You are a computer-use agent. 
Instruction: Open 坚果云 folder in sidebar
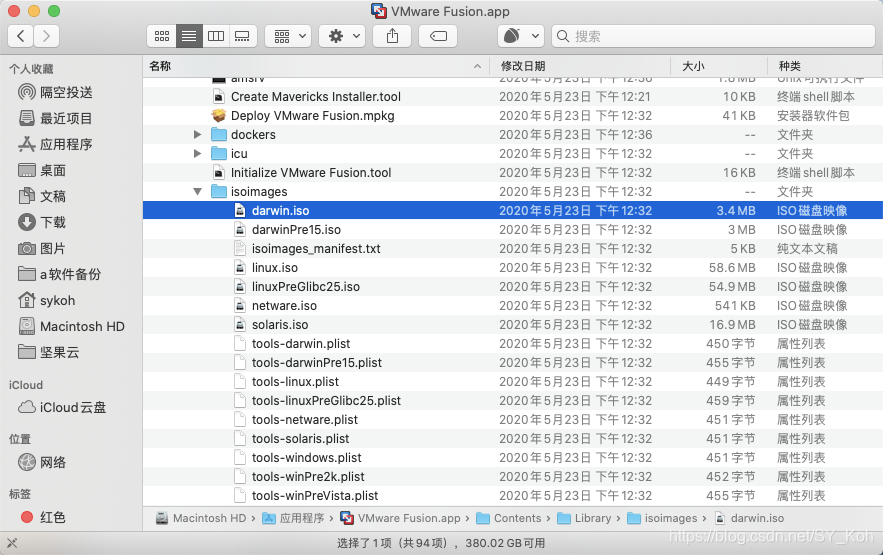click(49, 352)
